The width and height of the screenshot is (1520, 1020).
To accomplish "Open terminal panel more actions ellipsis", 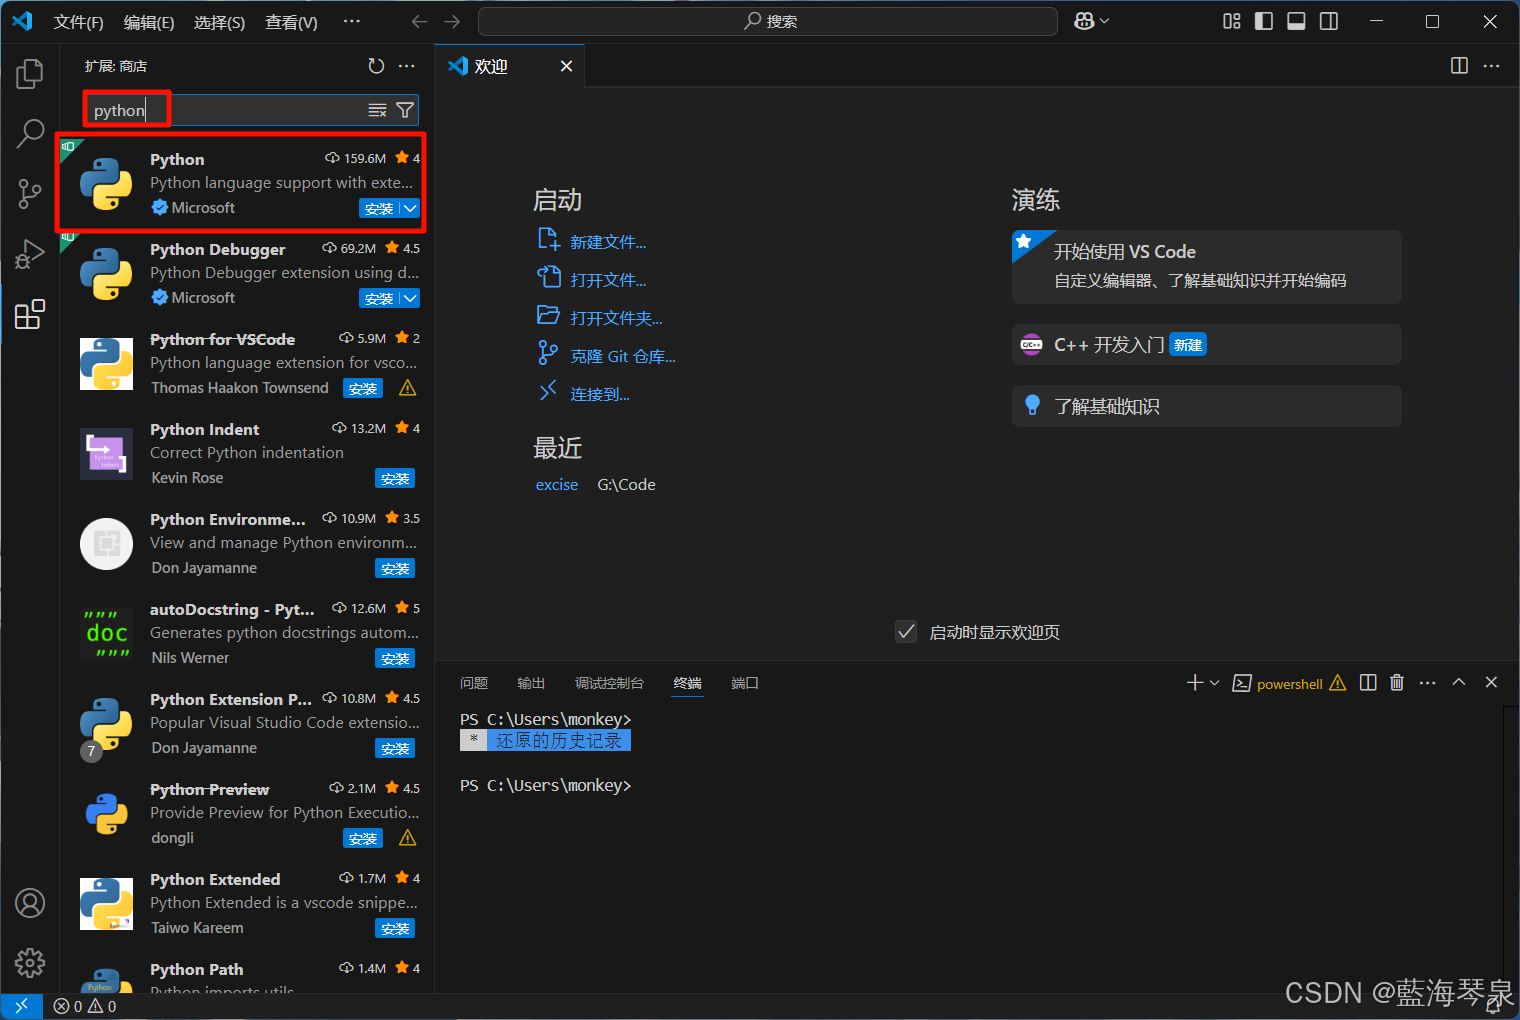I will (1427, 683).
